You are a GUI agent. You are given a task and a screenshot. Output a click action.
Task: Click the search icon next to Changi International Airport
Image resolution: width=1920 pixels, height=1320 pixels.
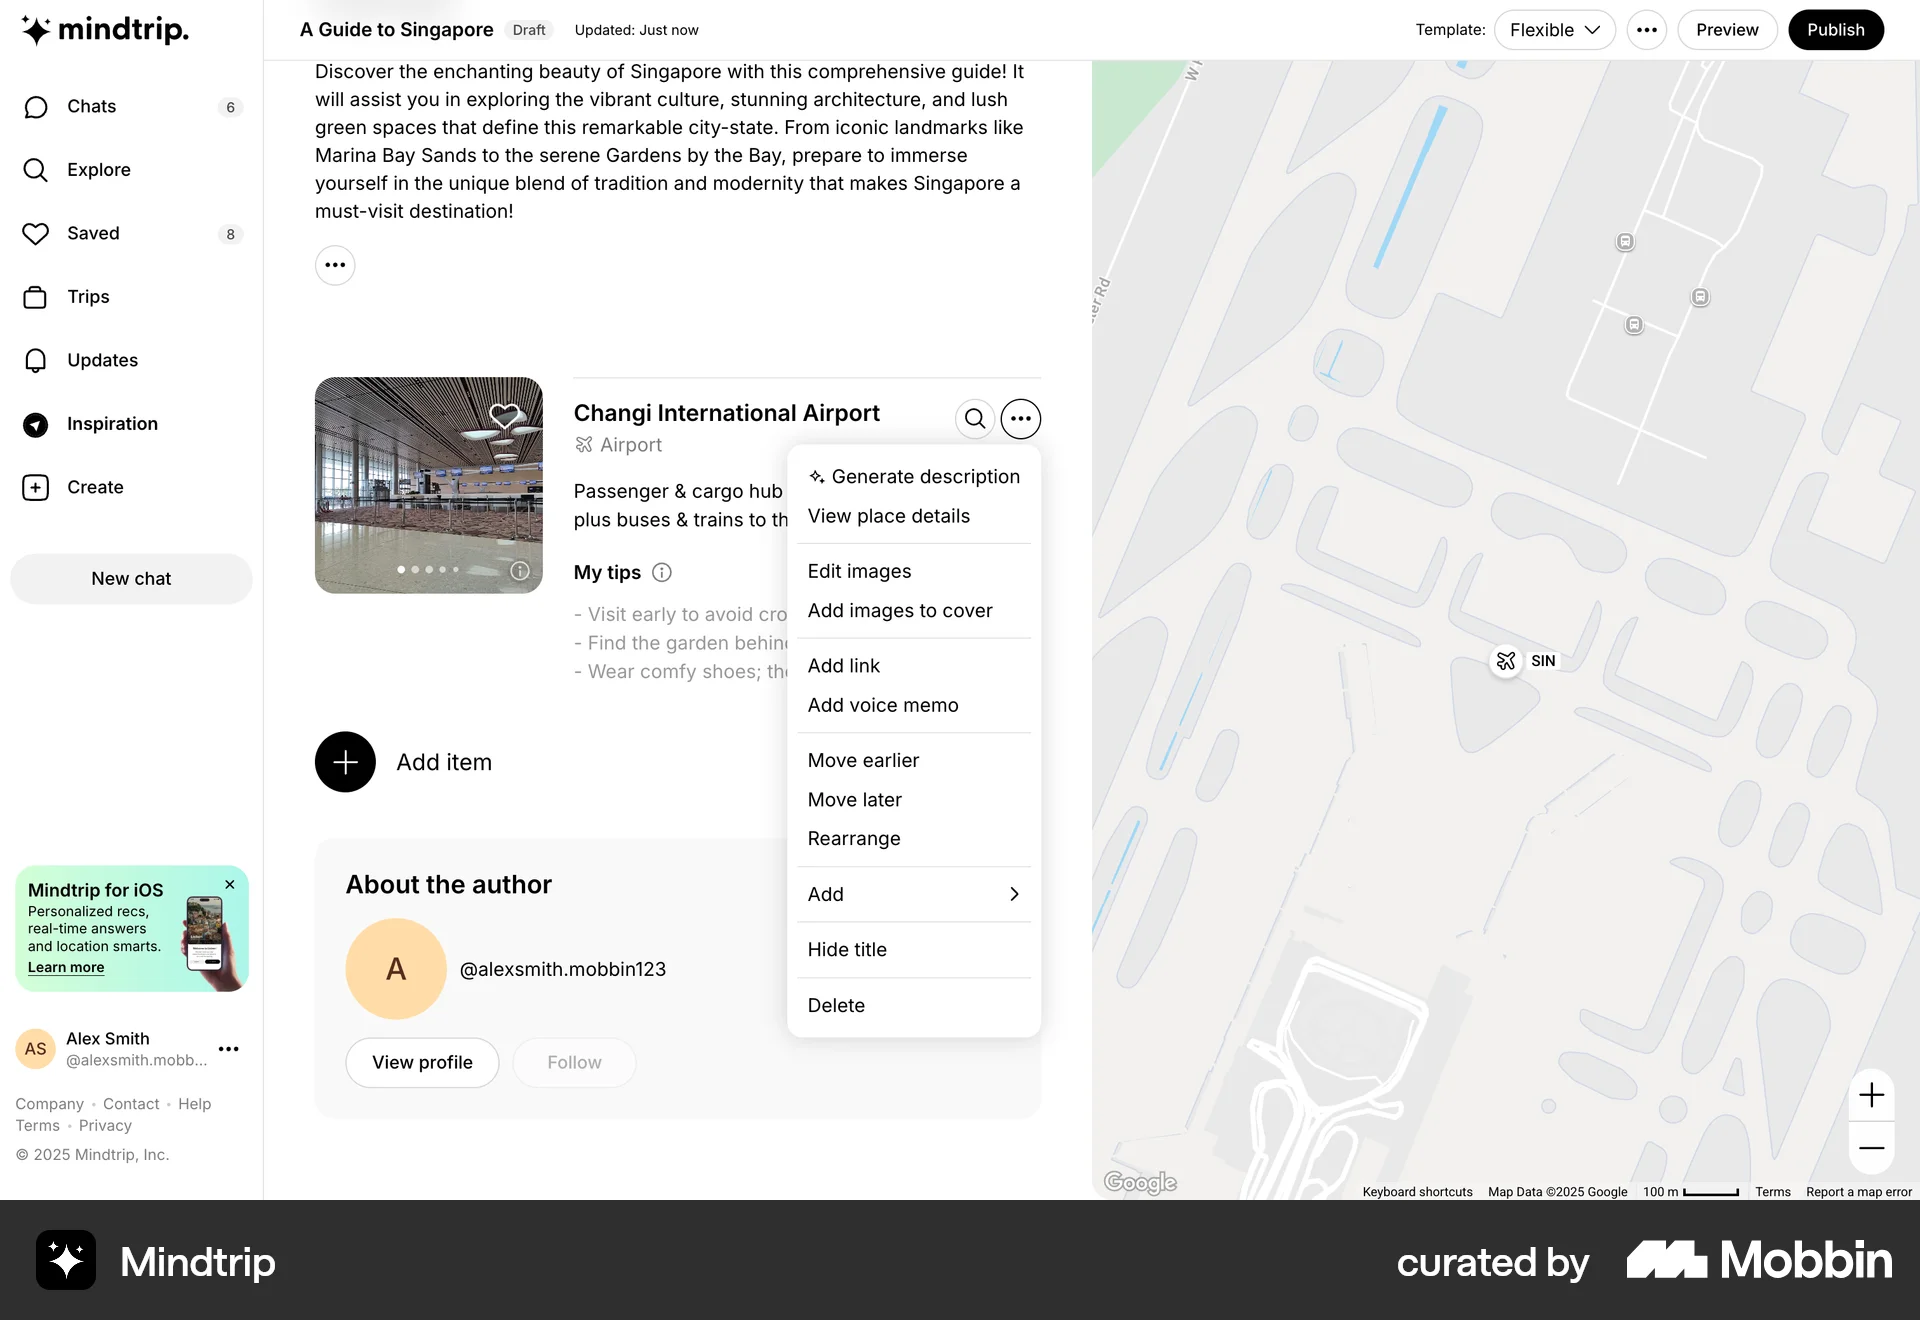[x=974, y=418]
